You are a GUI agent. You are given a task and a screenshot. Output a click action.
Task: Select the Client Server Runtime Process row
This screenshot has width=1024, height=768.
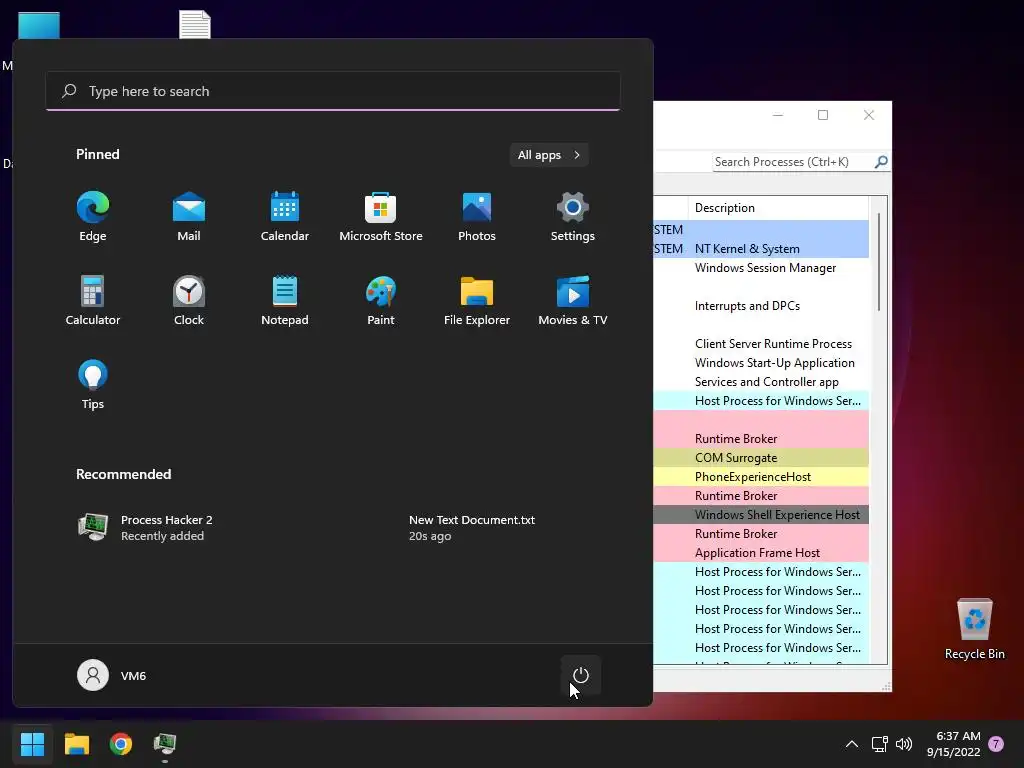pos(761,344)
